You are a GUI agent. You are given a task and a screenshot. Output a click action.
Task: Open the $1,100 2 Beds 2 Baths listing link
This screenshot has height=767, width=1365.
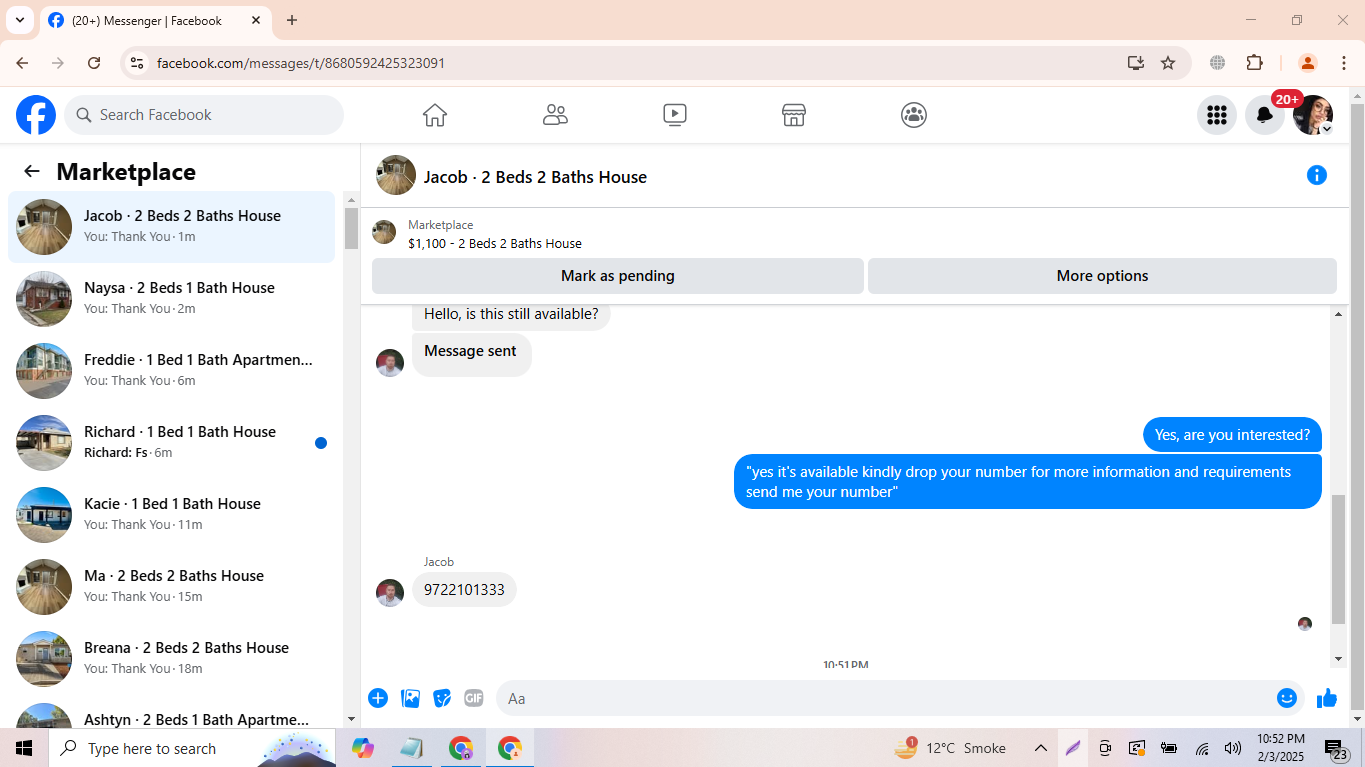pyautogui.click(x=494, y=243)
